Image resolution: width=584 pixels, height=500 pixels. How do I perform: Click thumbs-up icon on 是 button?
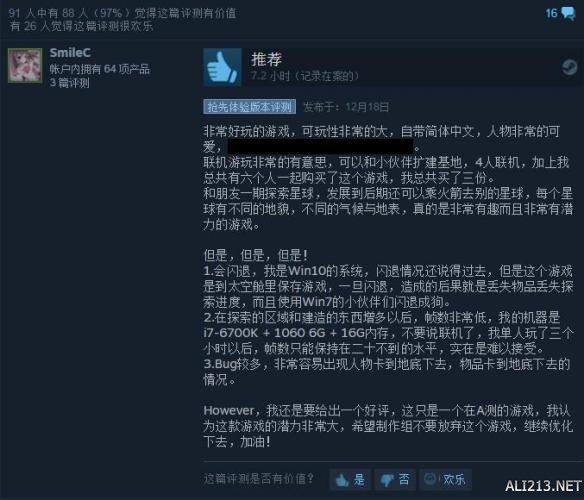coord(342,480)
